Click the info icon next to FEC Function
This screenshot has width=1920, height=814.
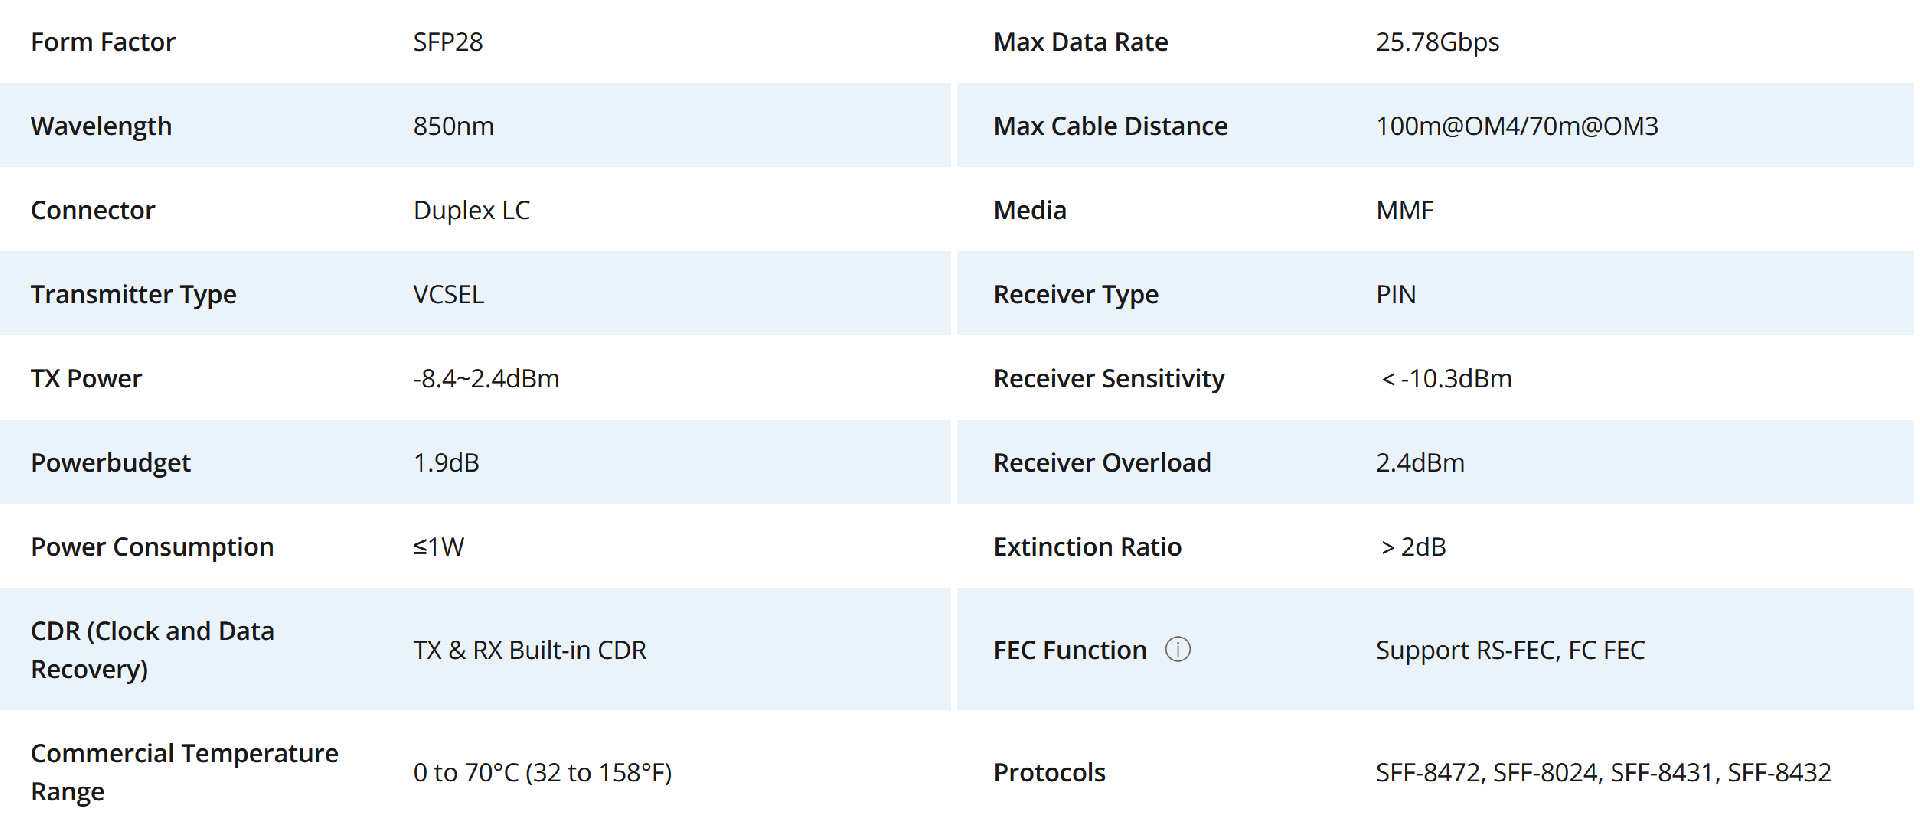point(1178,649)
